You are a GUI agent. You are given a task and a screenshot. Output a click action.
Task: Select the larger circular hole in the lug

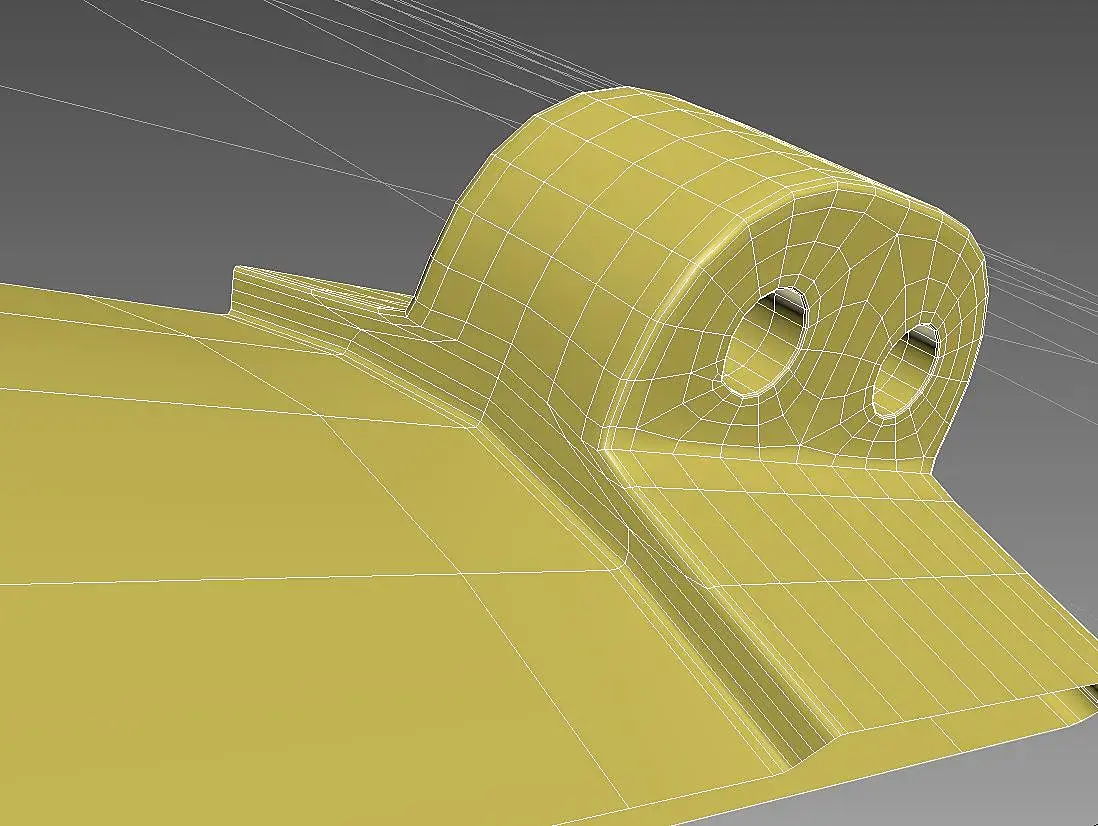point(765,342)
